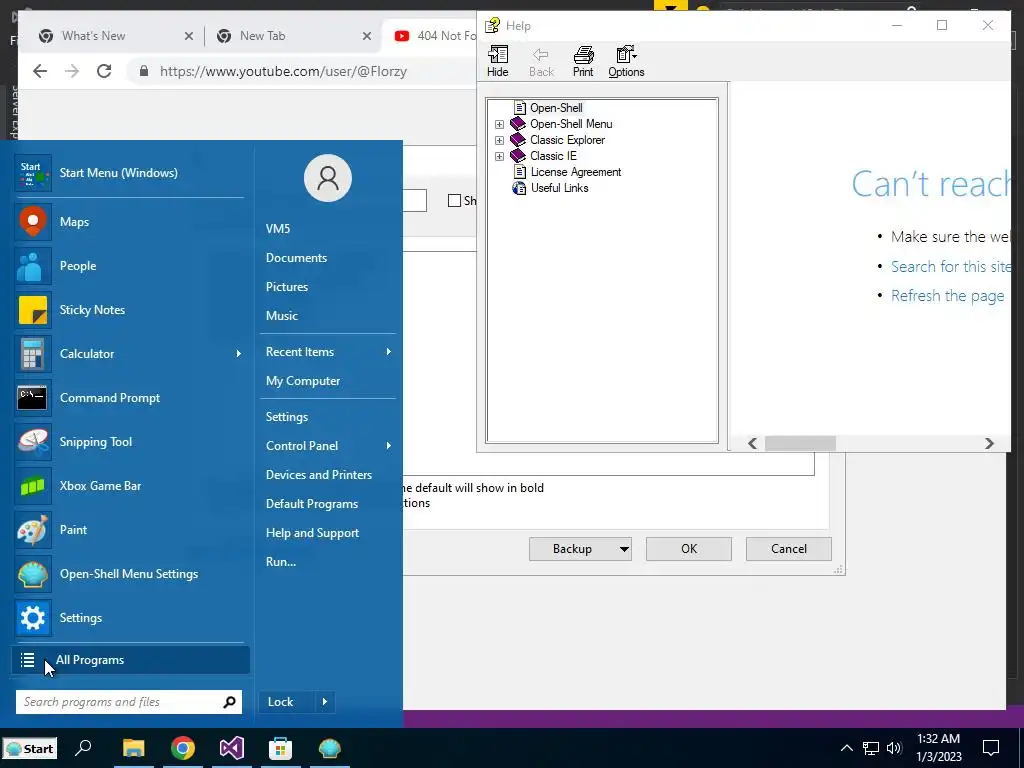1024x768 pixels.
Task: Click Refresh the page link
Action: [x=947, y=296]
